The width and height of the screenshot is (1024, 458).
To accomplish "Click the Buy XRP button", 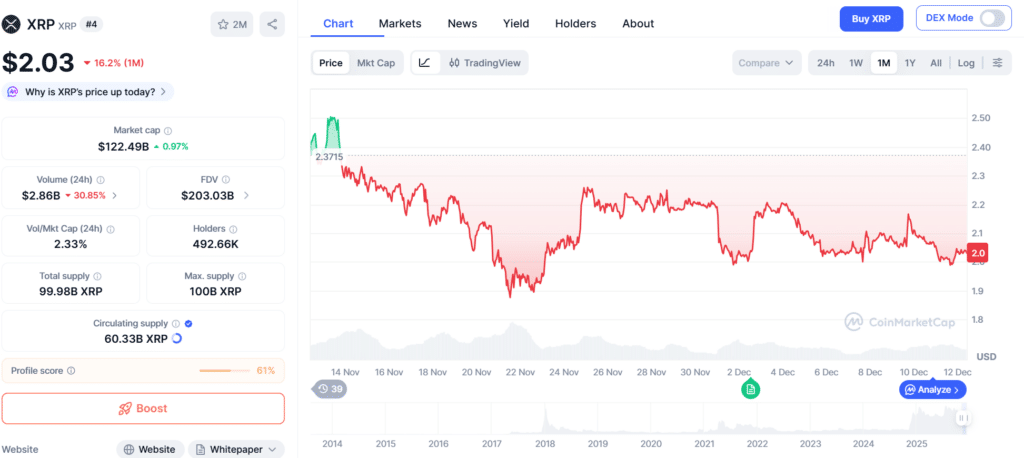I will click(871, 18).
